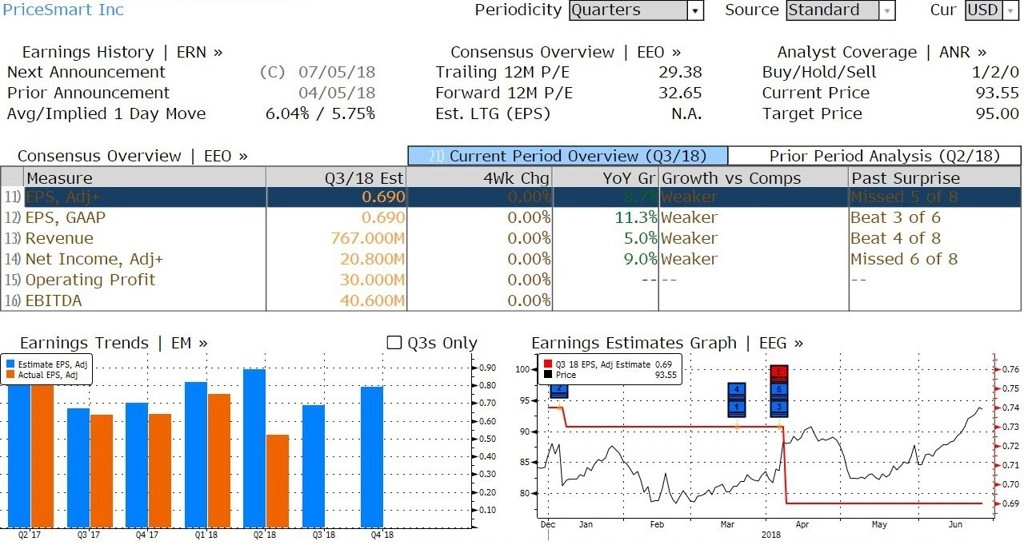Click the Prior Announcement date 04/05/18

337,93
